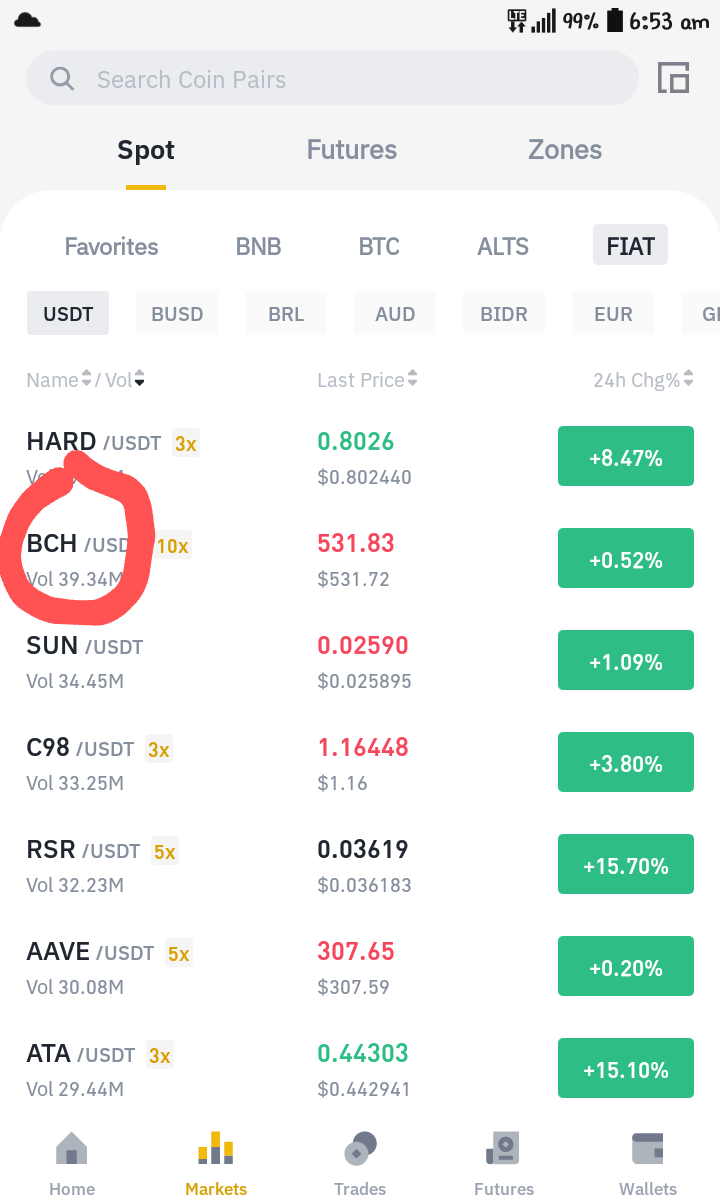Open the Home icon in bottom navigation
720x1199 pixels.
click(72, 1149)
